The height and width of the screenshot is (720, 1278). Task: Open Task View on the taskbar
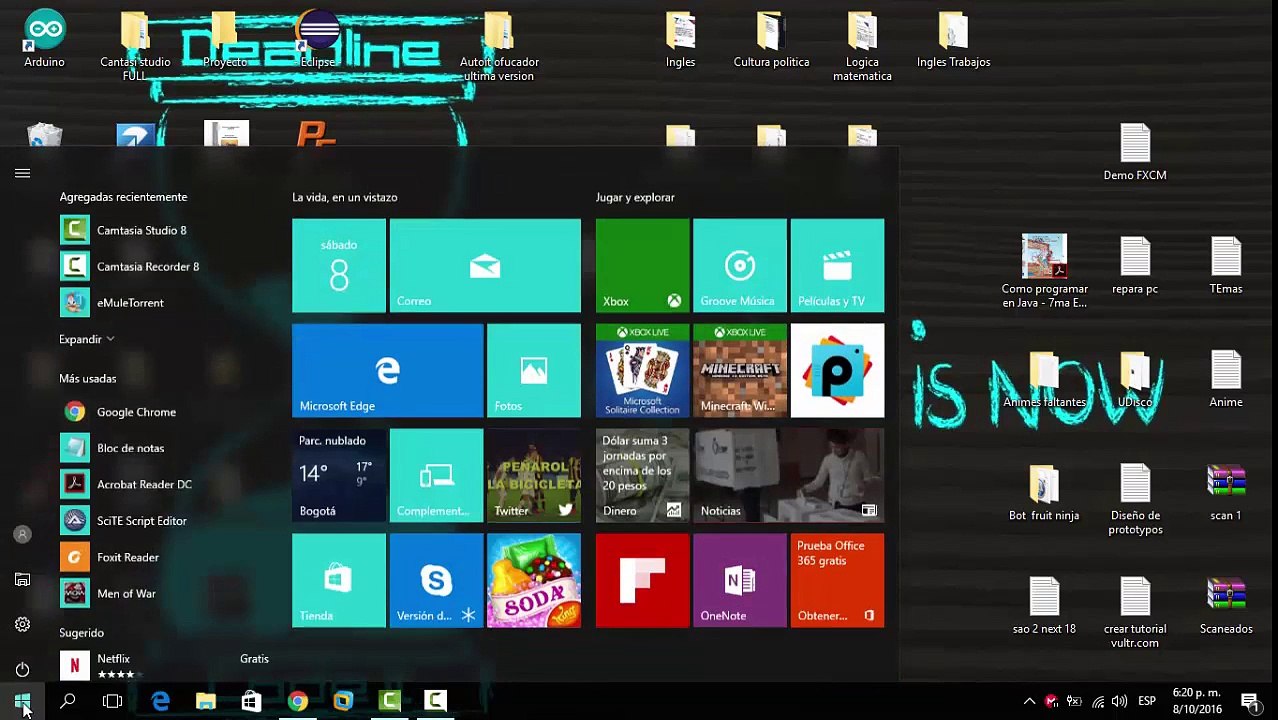click(112, 701)
